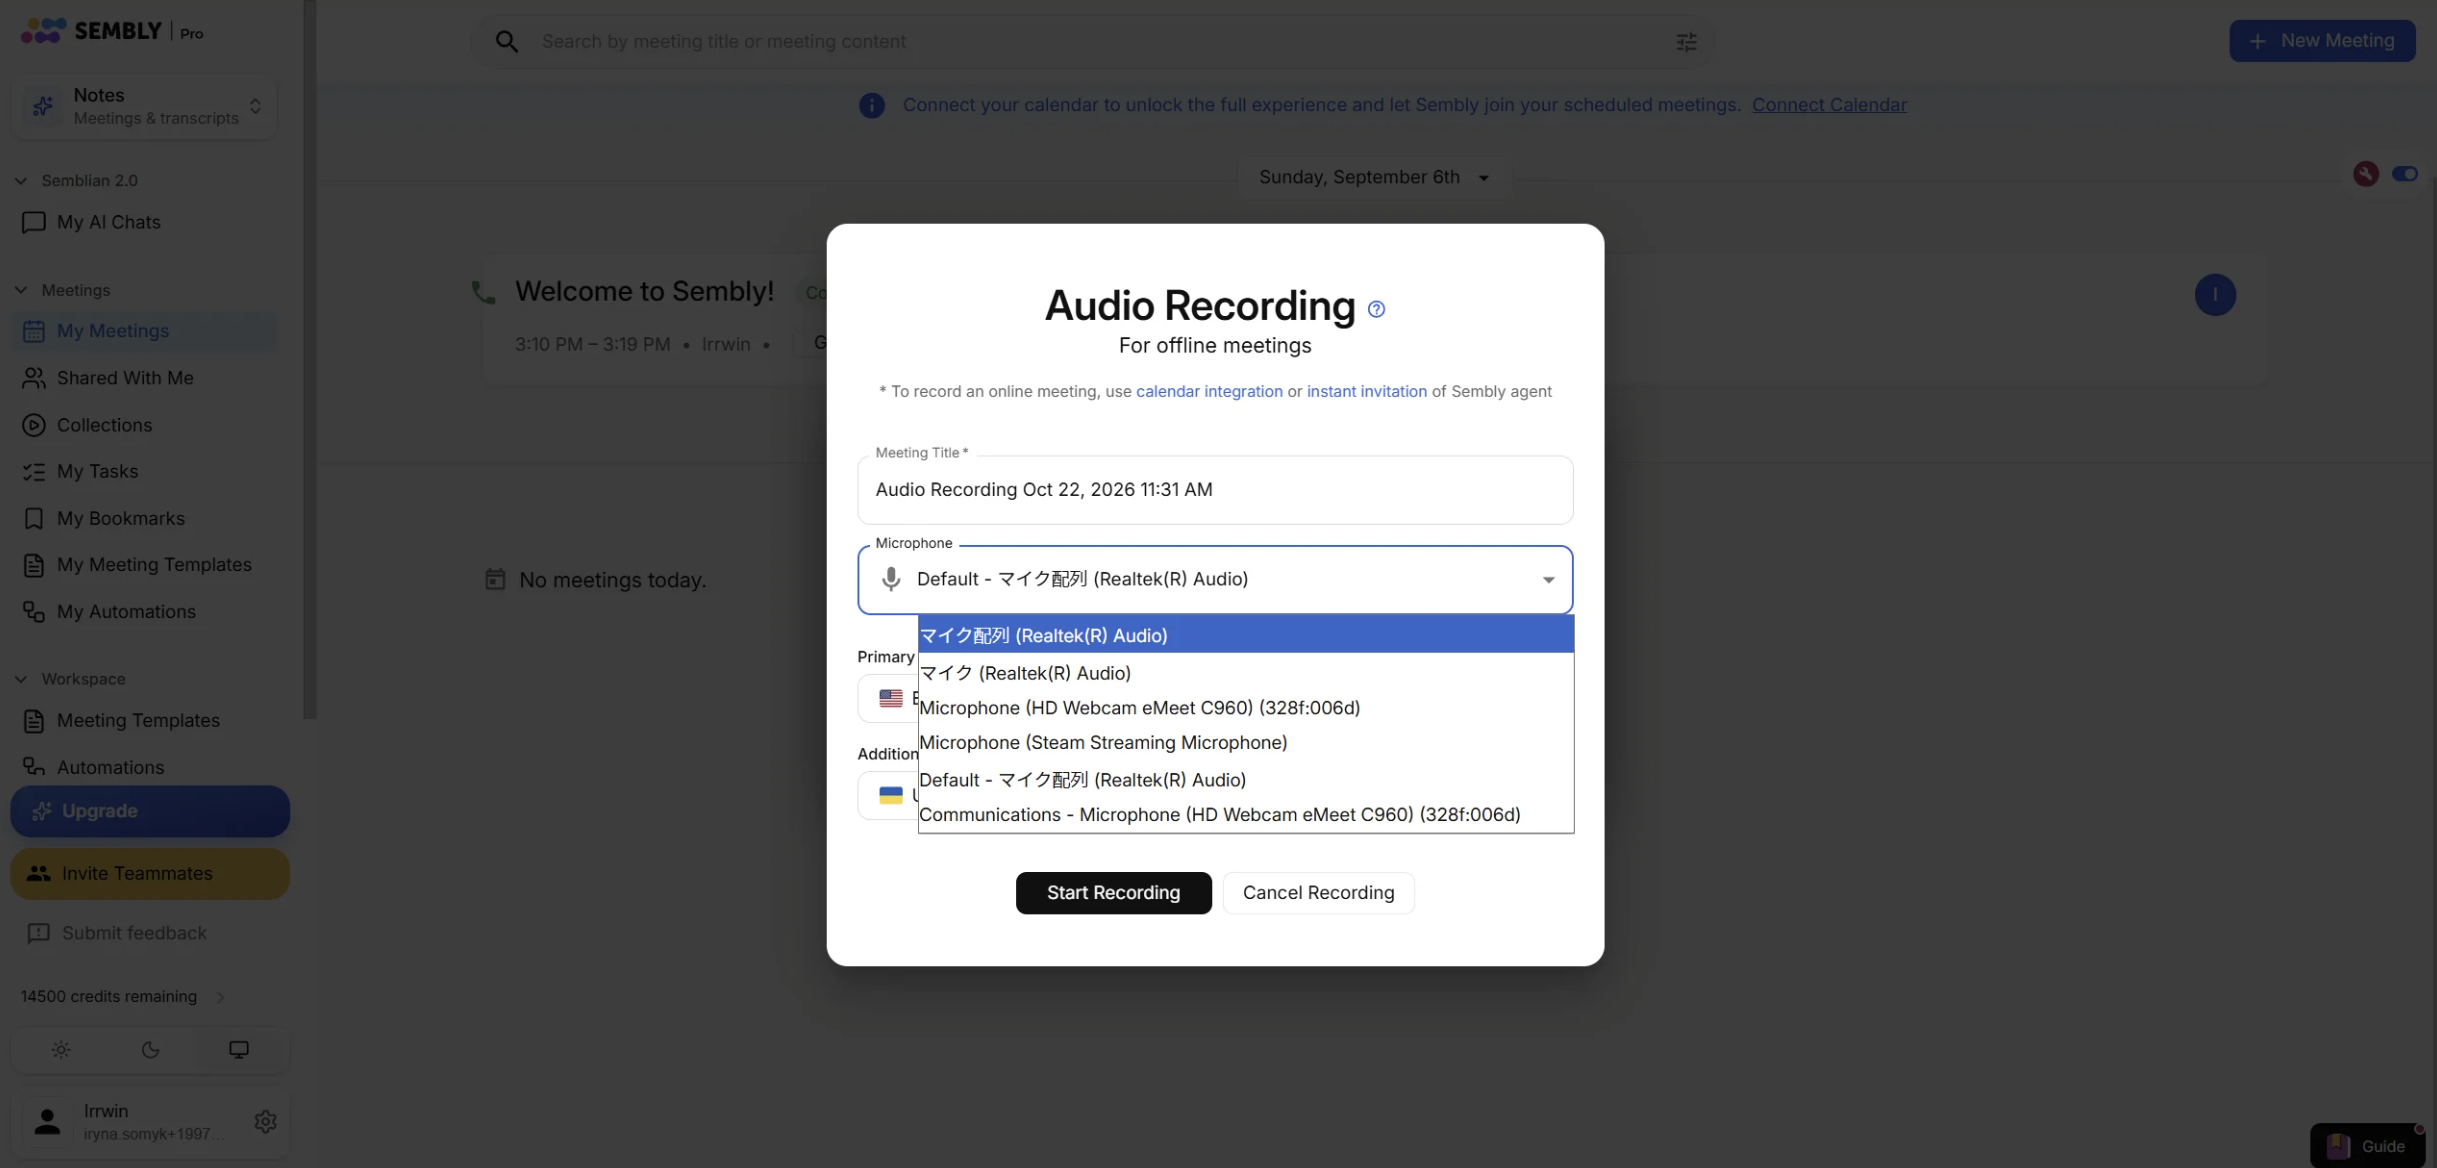The width and height of the screenshot is (2437, 1168).
Task: Open workspace Automations
Action: (x=110, y=768)
